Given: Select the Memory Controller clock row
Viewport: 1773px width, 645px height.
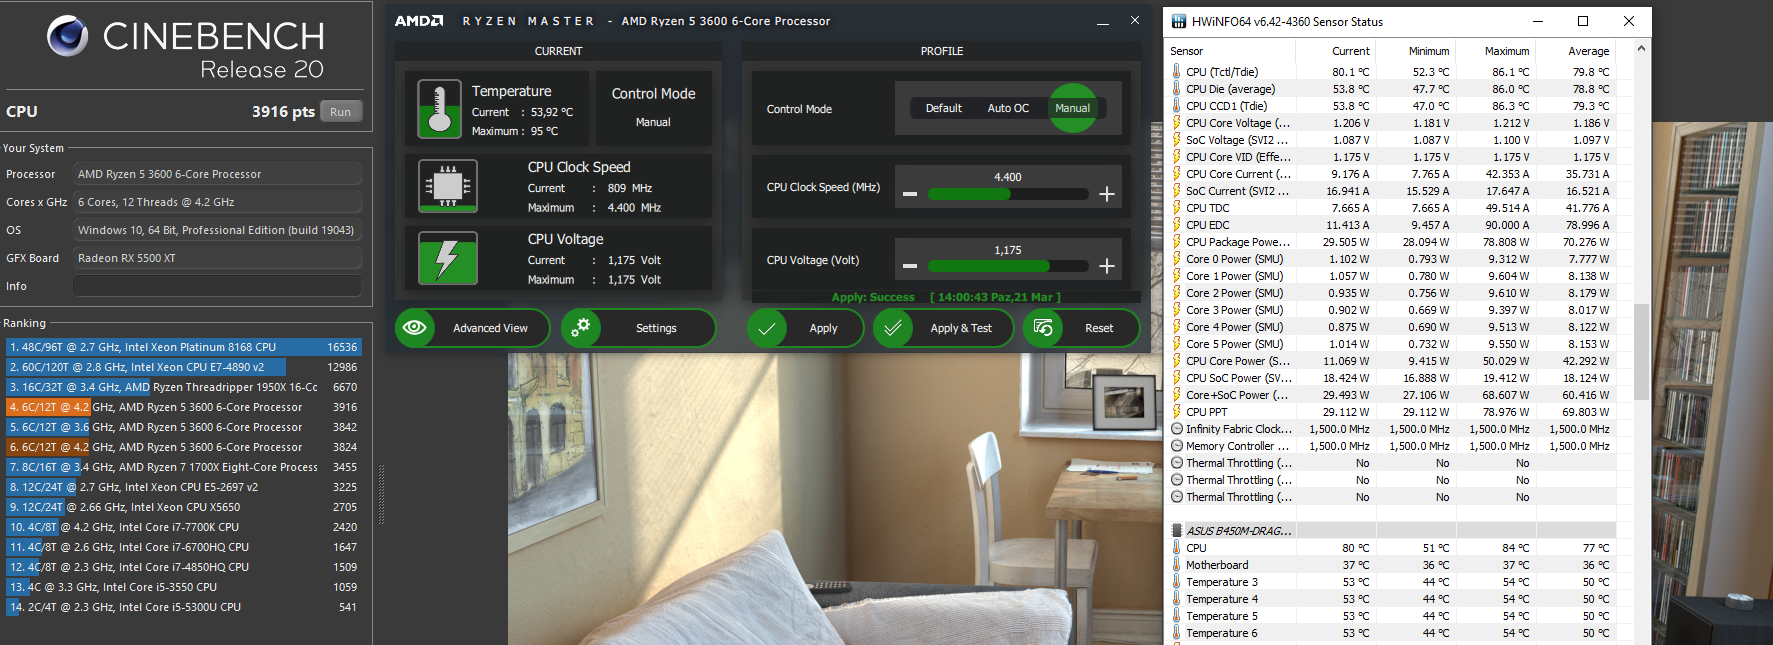Looking at the screenshot, I should coord(1392,446).
